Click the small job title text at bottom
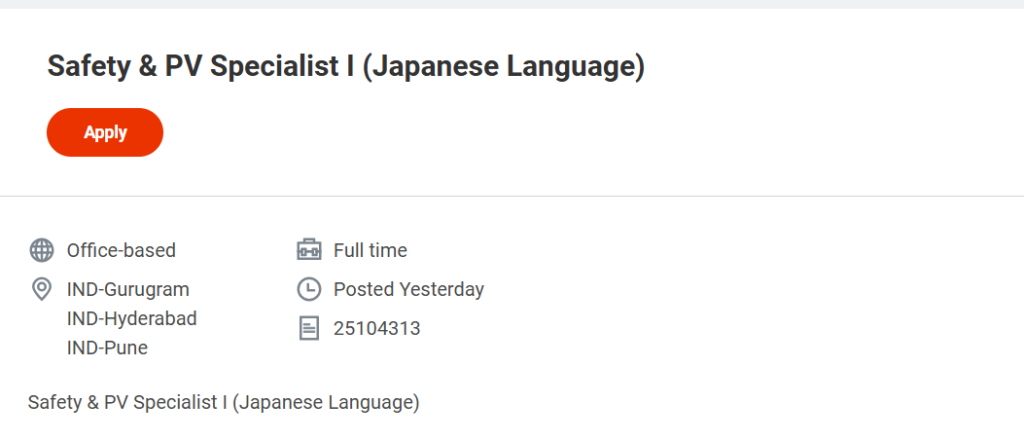 (x=223, y=403)
